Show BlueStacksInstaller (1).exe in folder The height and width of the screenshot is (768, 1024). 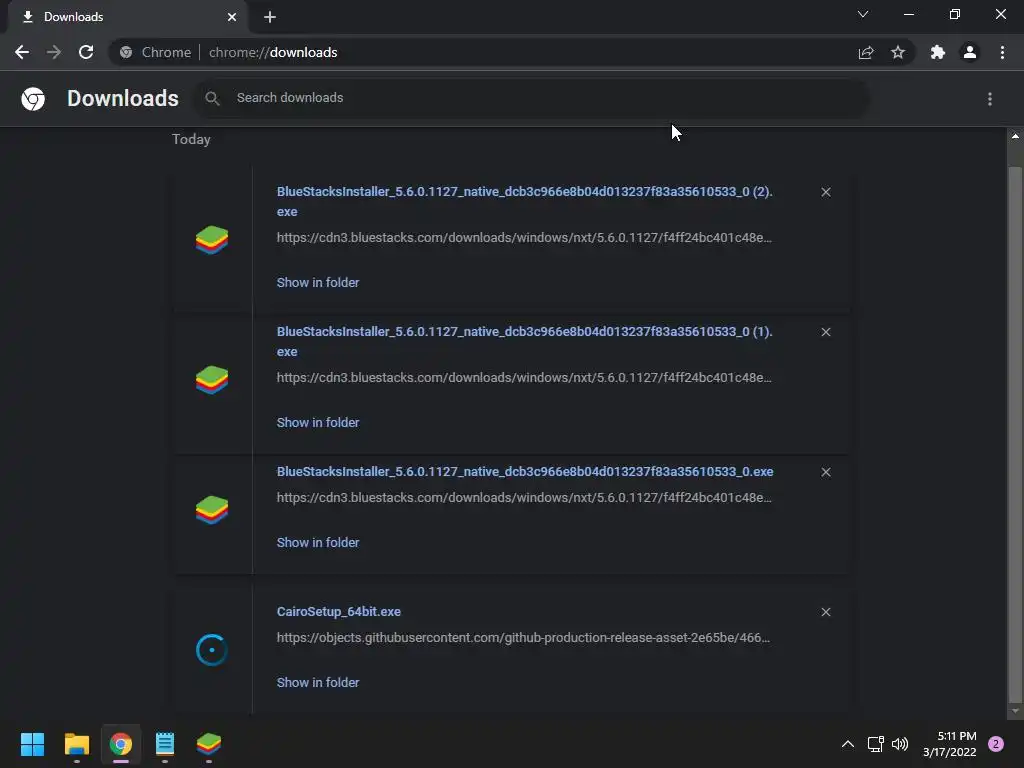pos(318,423)
